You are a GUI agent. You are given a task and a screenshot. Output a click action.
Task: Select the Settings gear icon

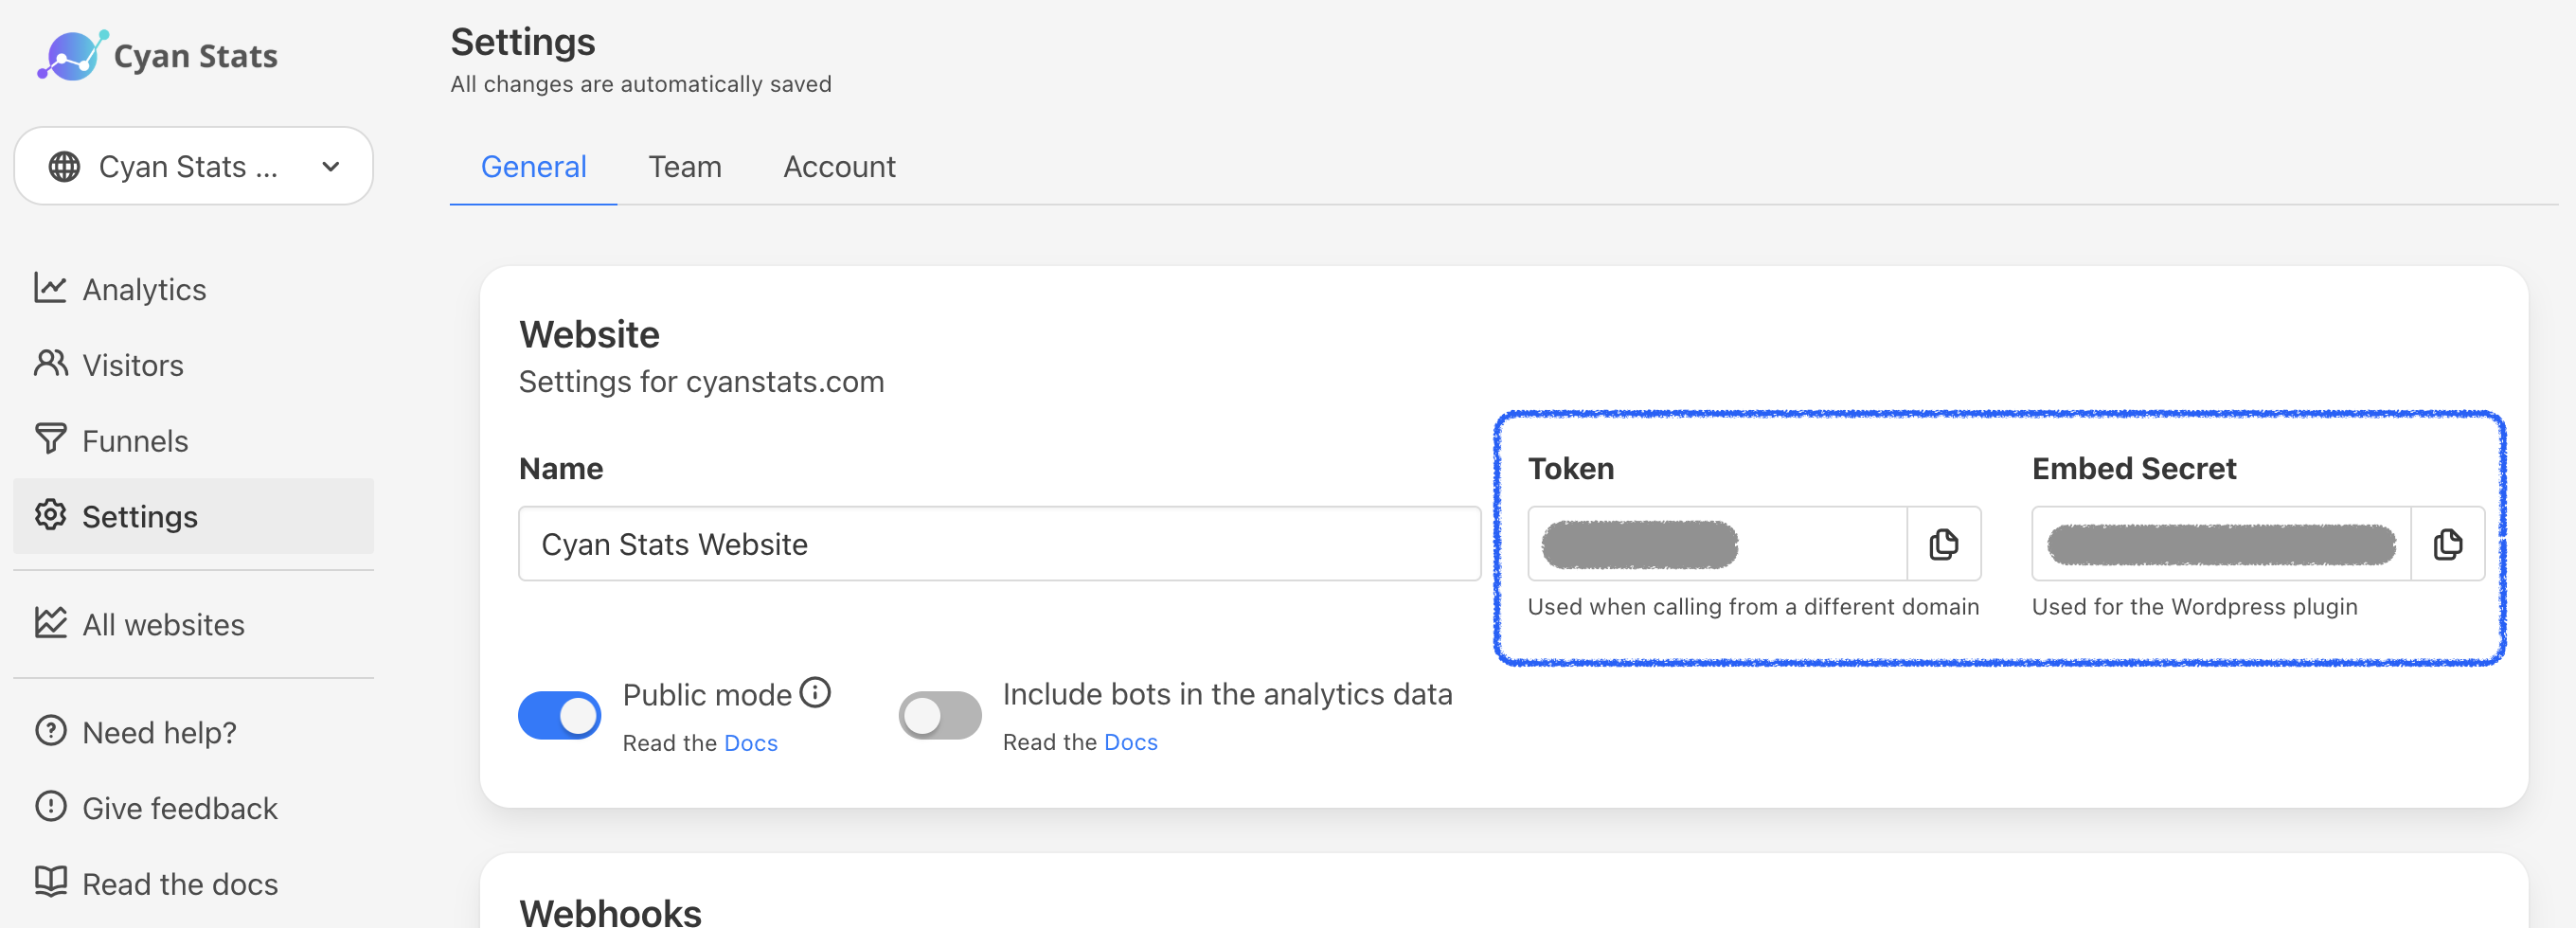pos(52,516)
